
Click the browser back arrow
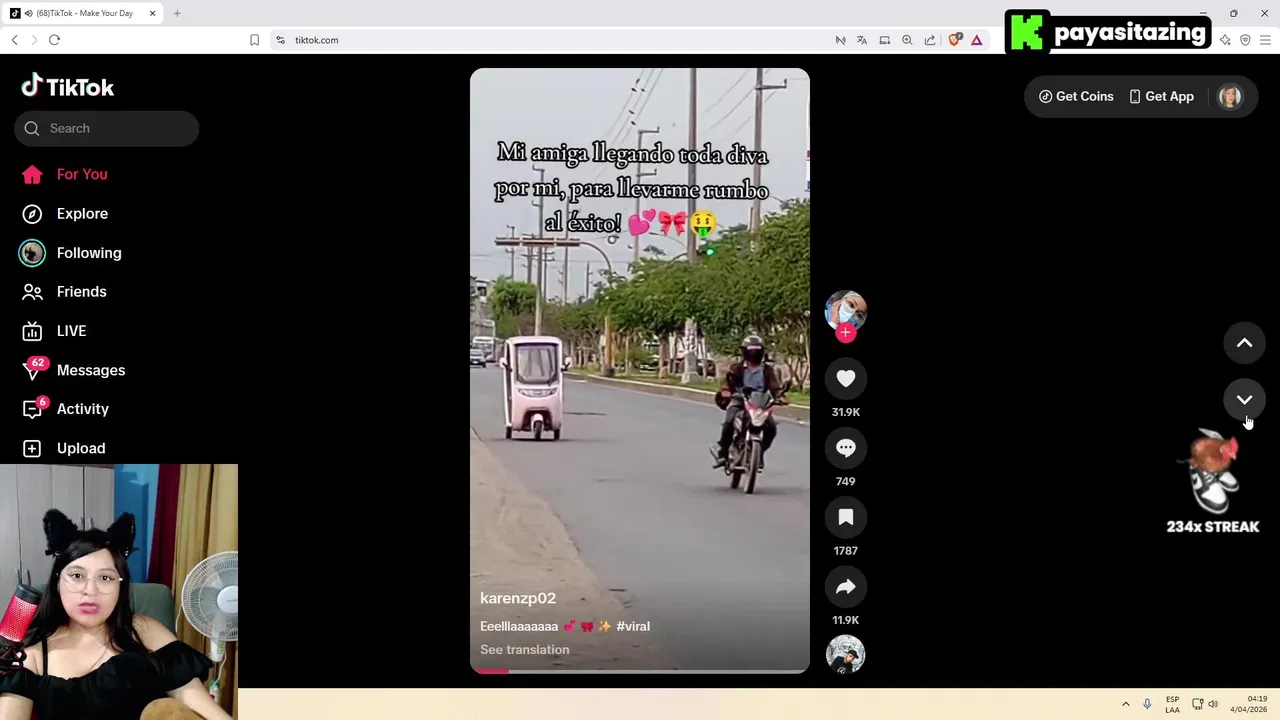point(14,40)
